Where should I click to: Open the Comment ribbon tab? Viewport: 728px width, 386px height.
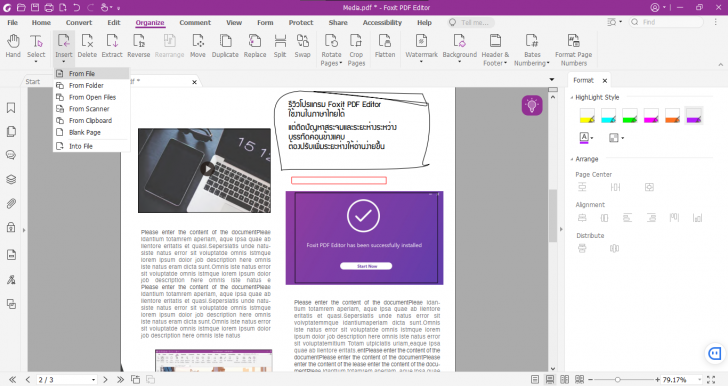pos(195,22)
